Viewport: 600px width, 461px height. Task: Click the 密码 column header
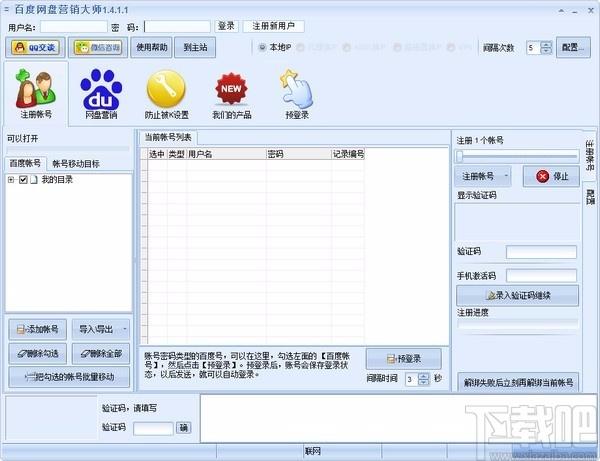[298, 154]
